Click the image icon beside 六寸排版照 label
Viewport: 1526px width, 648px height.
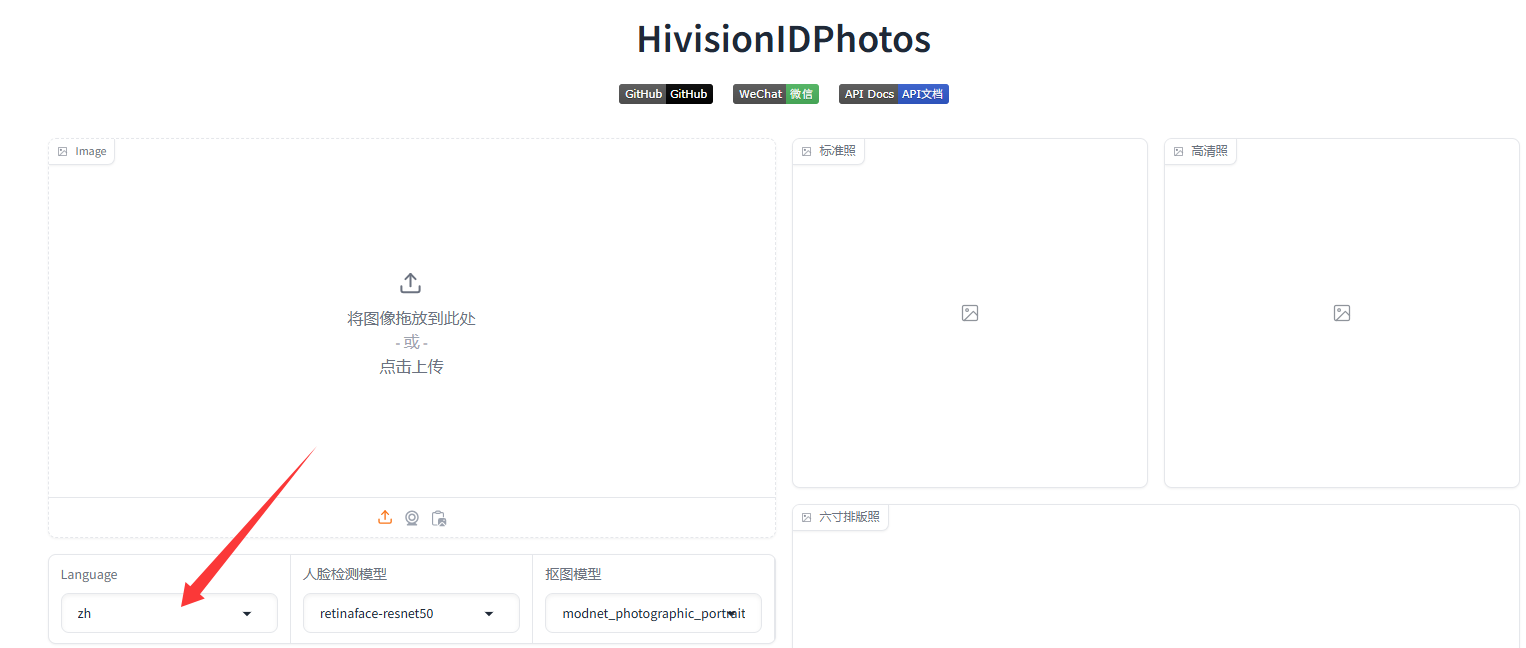click(x=807, y=517)
